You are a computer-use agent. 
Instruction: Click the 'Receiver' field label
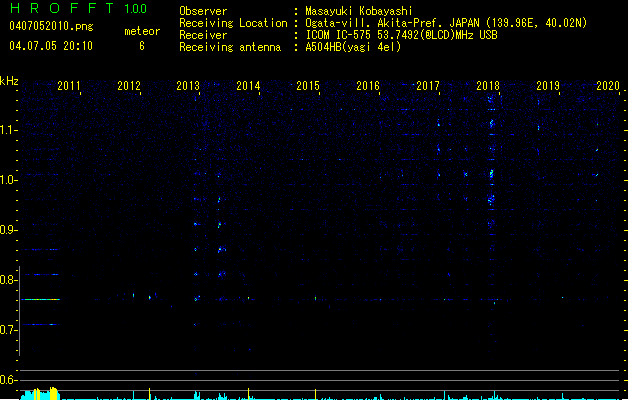pos(203,35)
